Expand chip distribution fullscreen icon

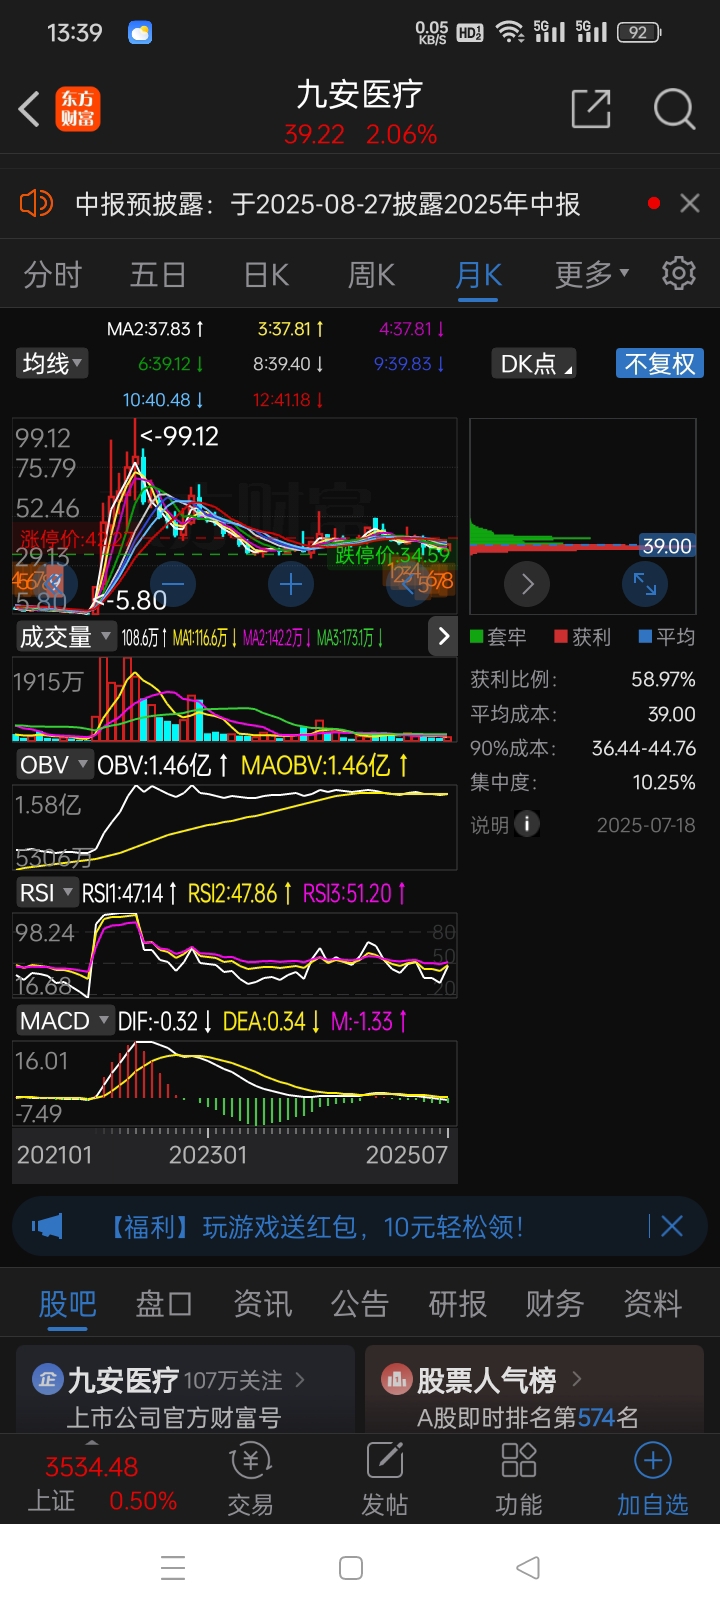pos(645,584)
